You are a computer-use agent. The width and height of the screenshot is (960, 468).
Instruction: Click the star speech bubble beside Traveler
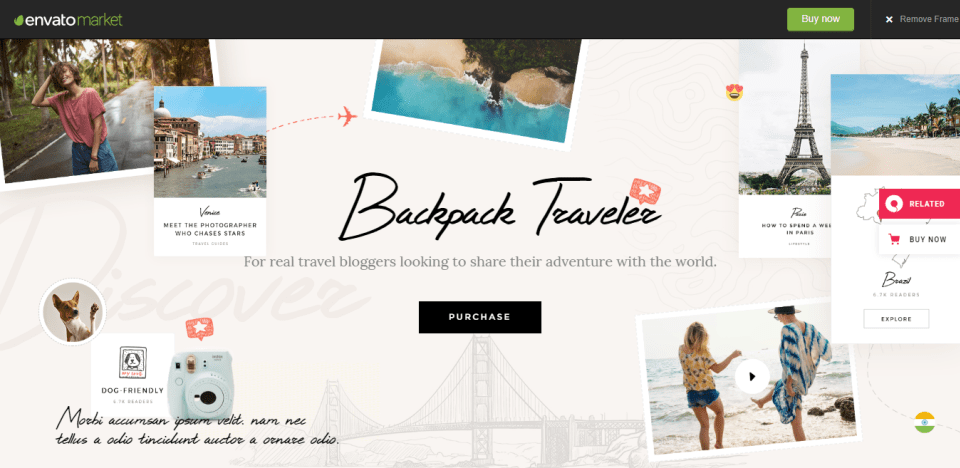pos(645,192)
